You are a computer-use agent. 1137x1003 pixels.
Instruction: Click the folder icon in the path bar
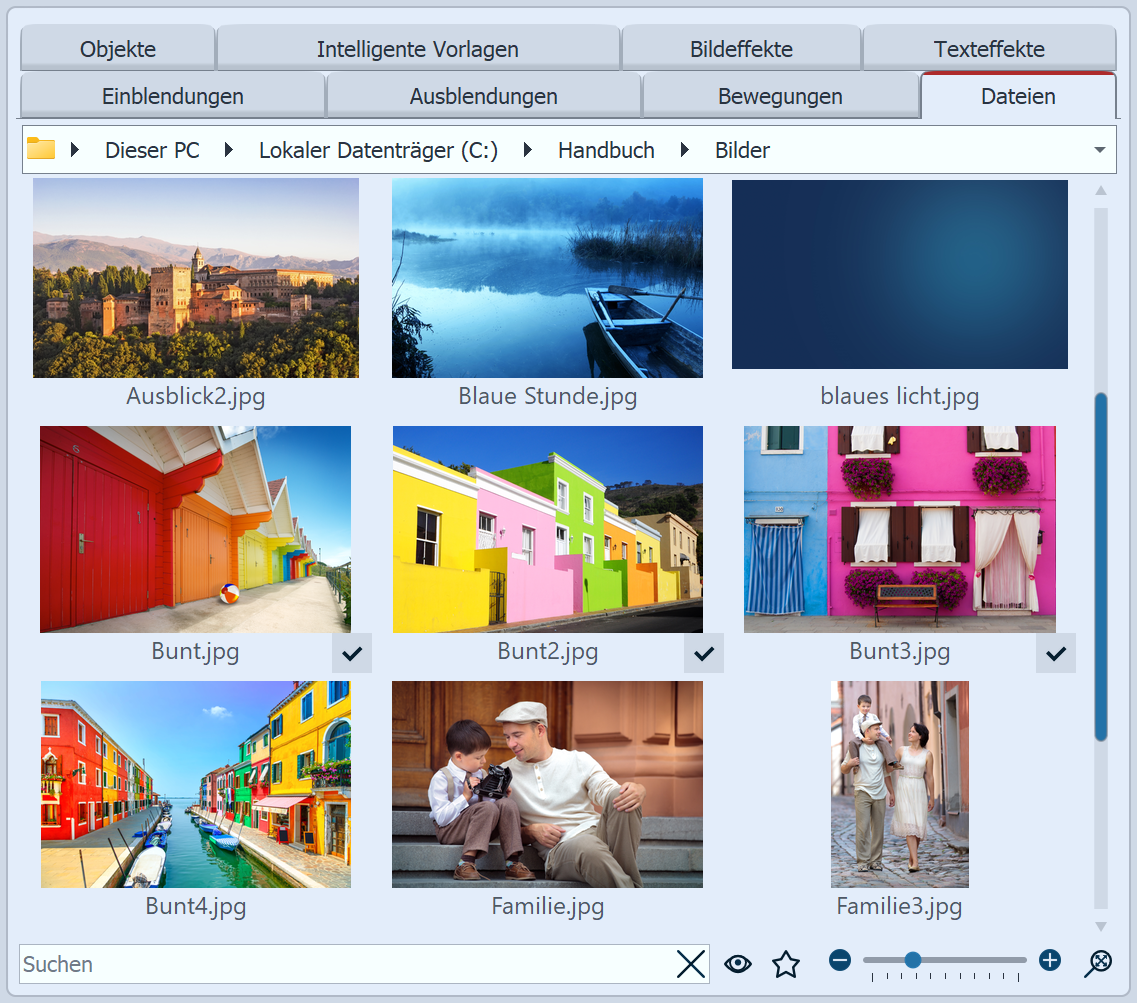(x=40, y=149)
